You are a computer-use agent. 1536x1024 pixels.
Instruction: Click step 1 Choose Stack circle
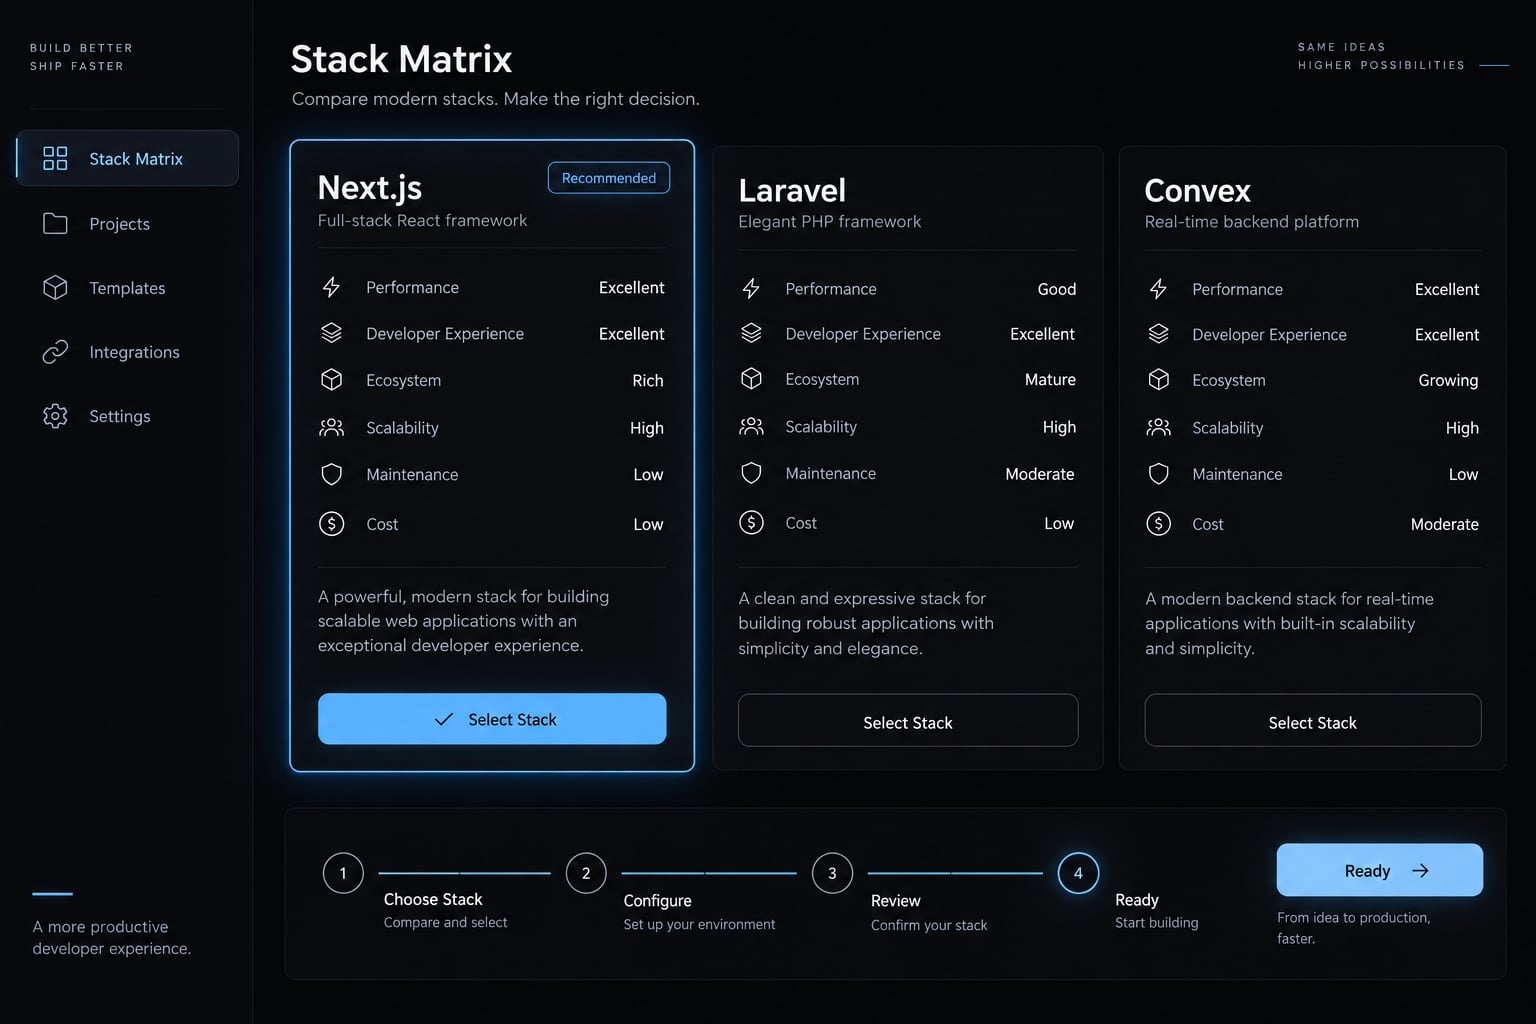coord(343,873)
